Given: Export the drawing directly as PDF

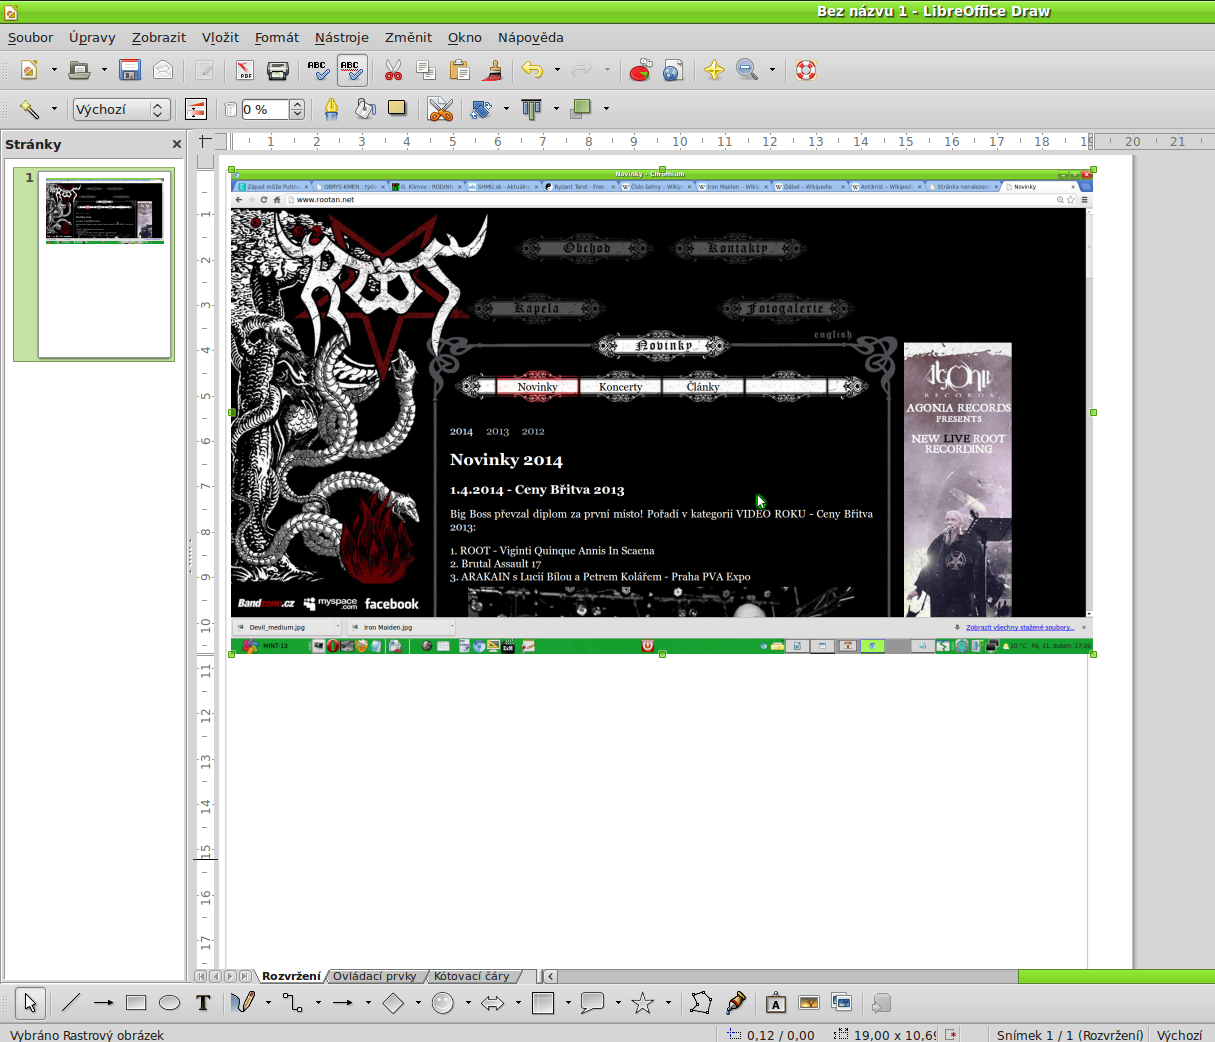Looking at the screenshot, I should (245, 70).
